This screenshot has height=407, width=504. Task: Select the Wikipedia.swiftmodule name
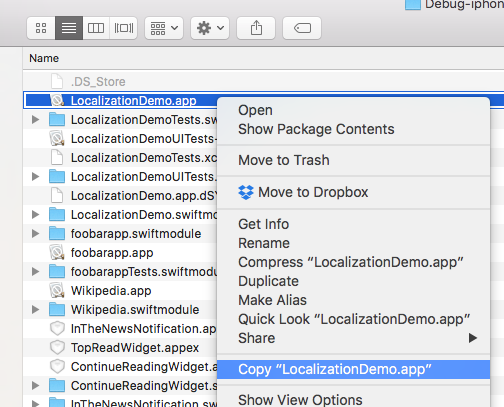pos(135,310)
